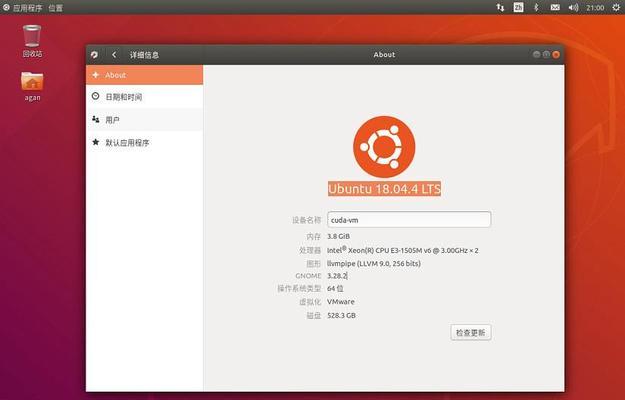Select the 默认应用程序 sidebar entry

144,142
